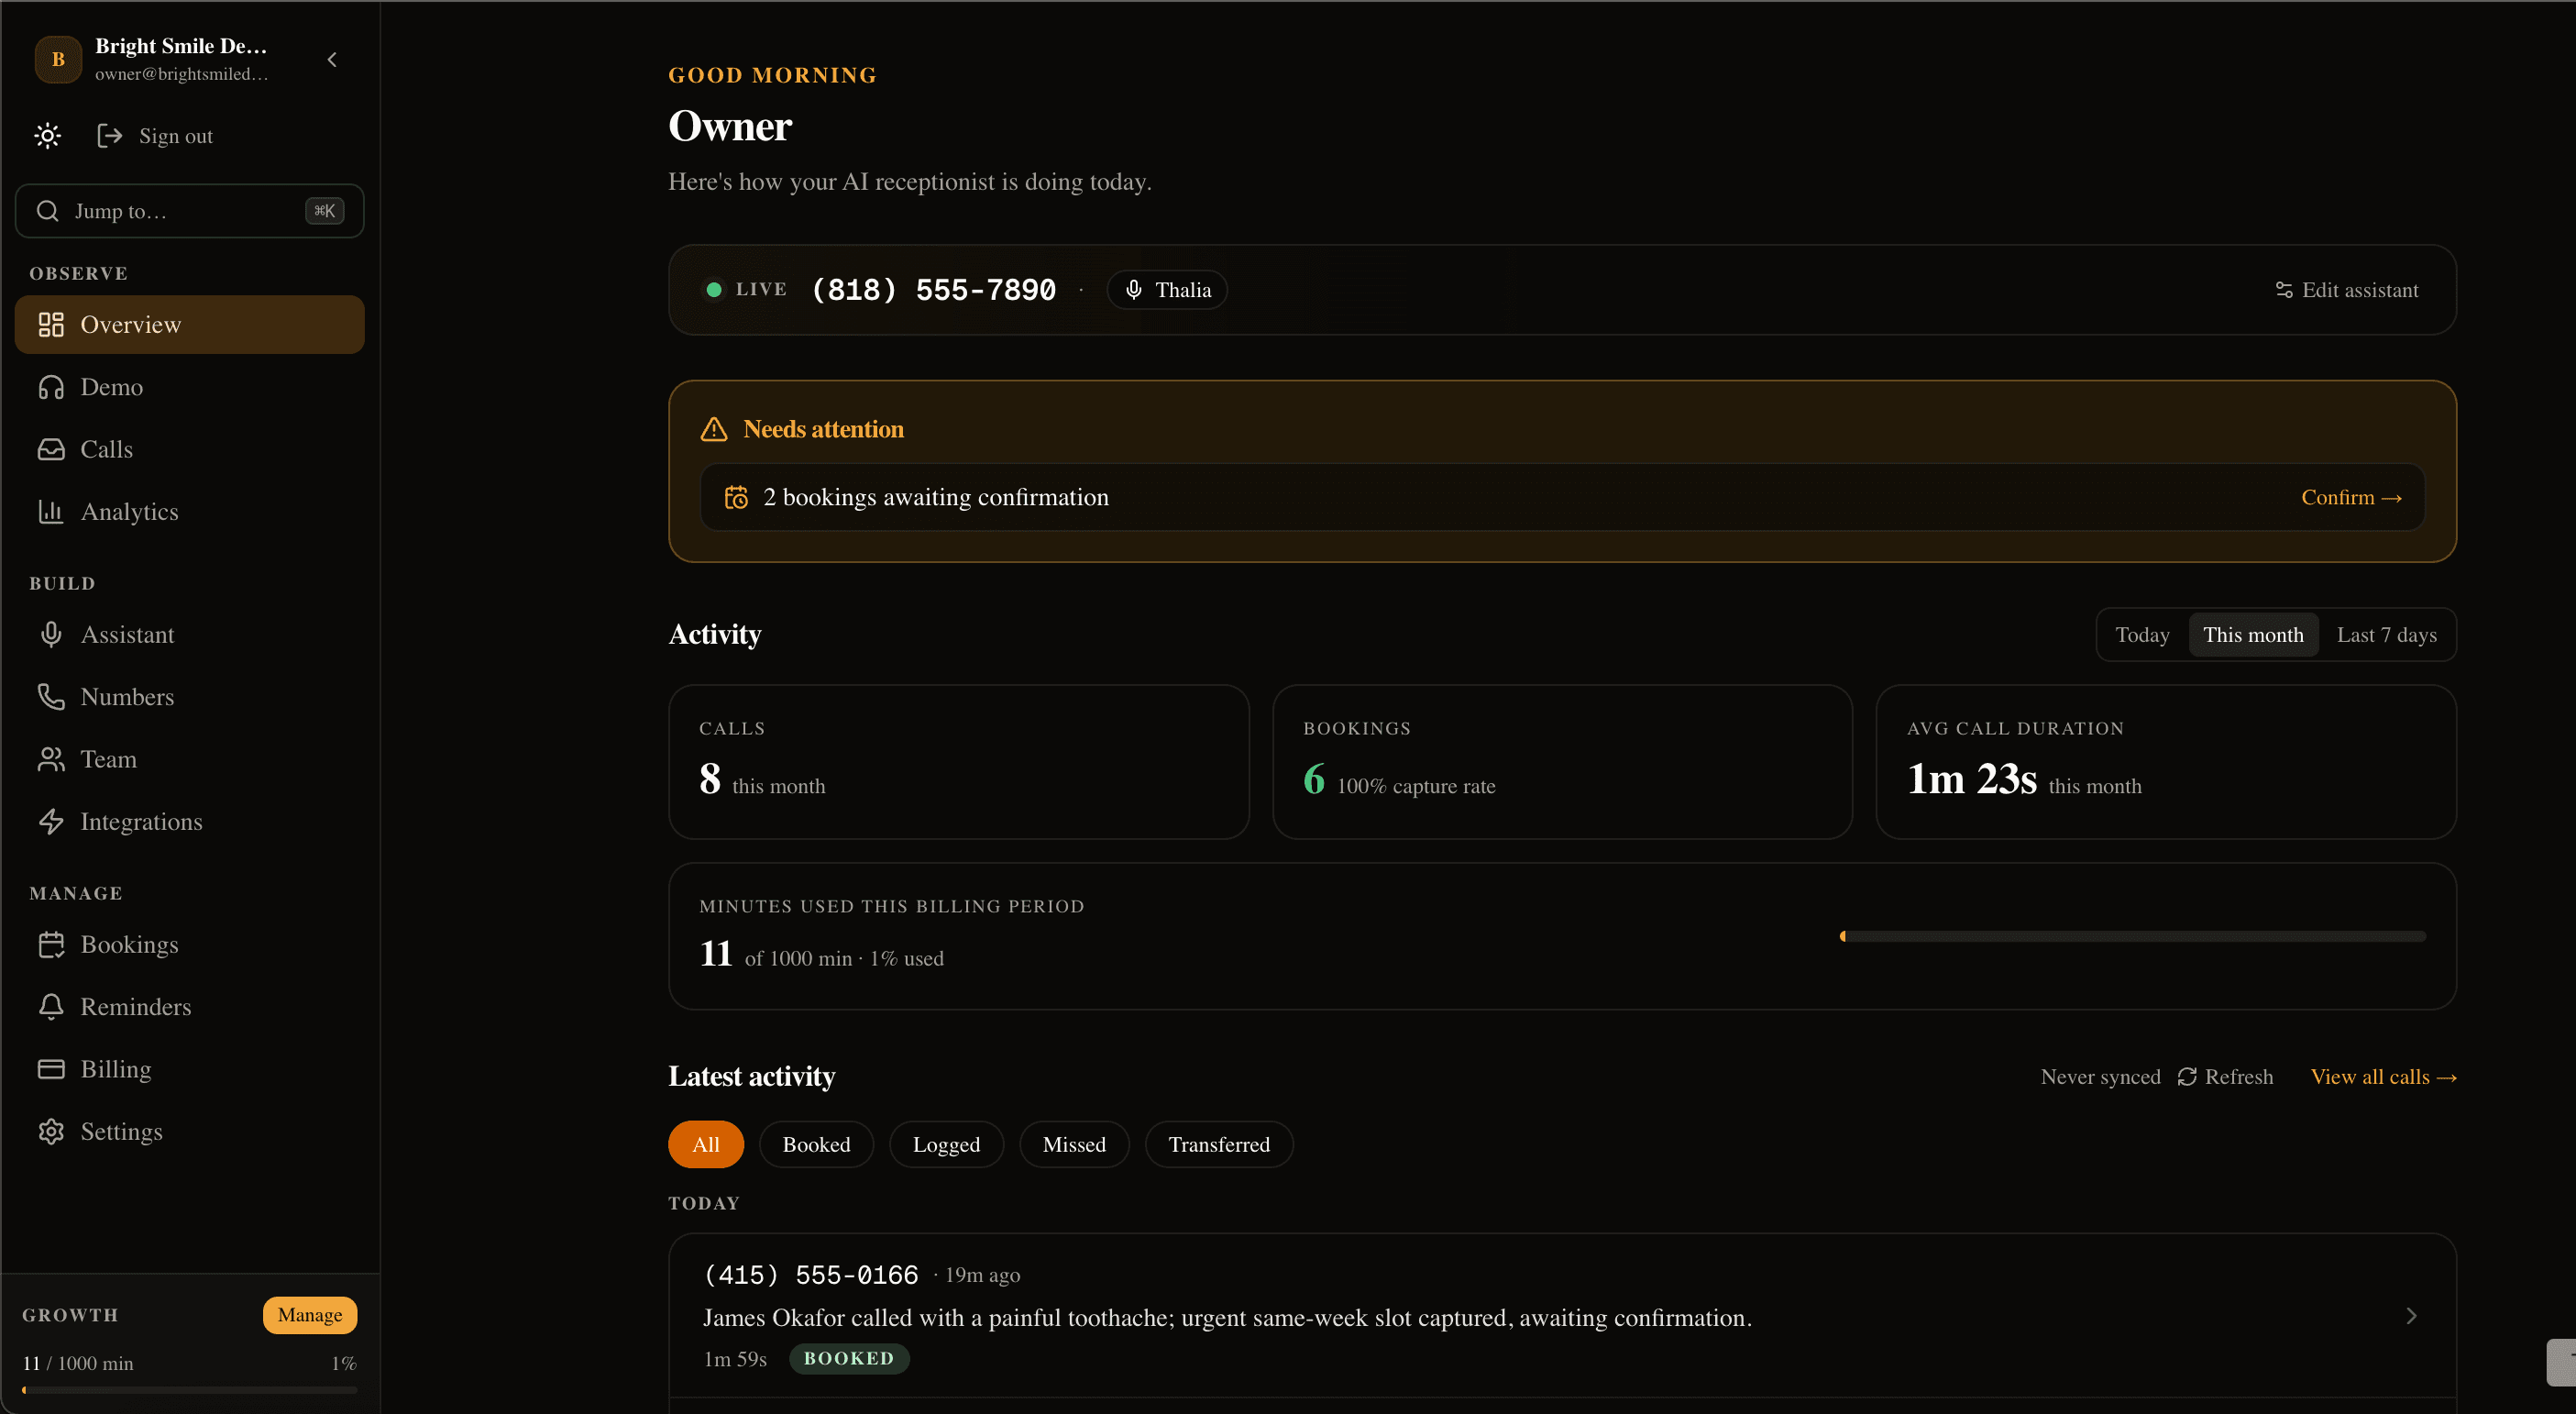Click the Reminders bell icon
2576x1414 pixels.
51,1006
